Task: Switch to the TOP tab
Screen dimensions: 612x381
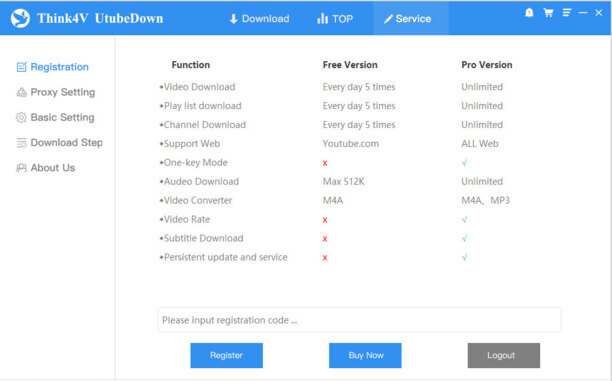Action: click(x=335, y=18)
